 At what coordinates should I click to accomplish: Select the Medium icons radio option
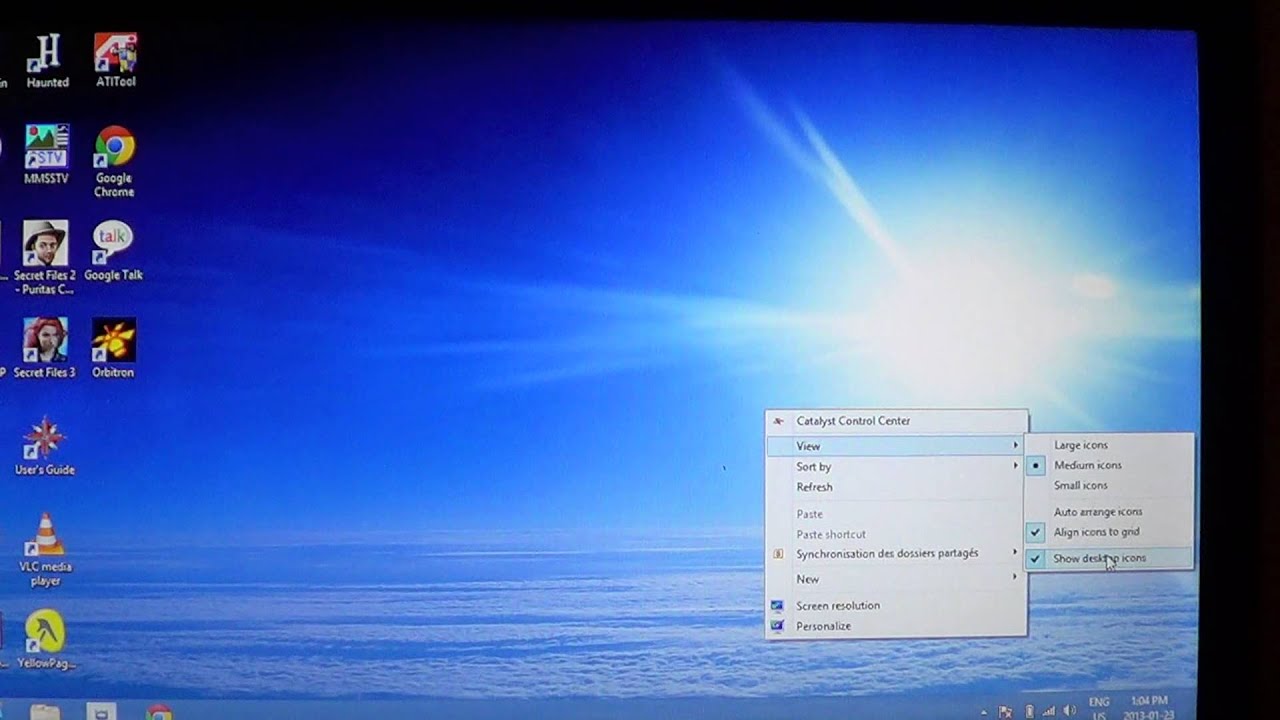[1091, 464]
